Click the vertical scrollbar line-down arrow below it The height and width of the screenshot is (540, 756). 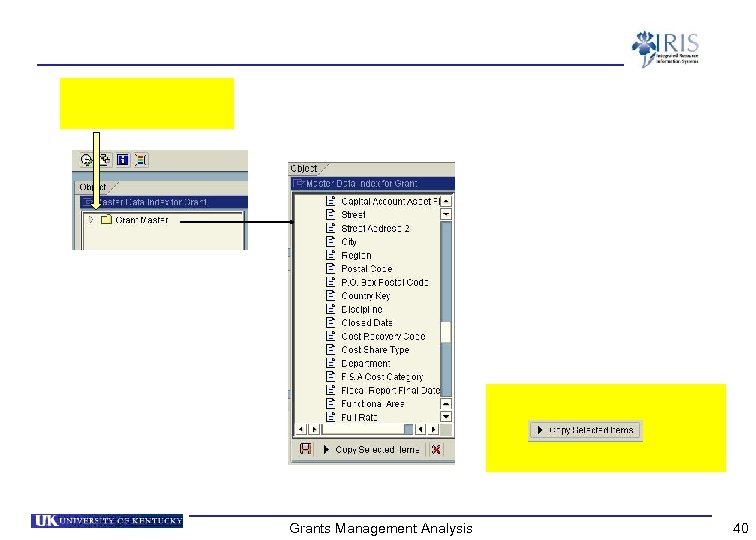[446, 214]
